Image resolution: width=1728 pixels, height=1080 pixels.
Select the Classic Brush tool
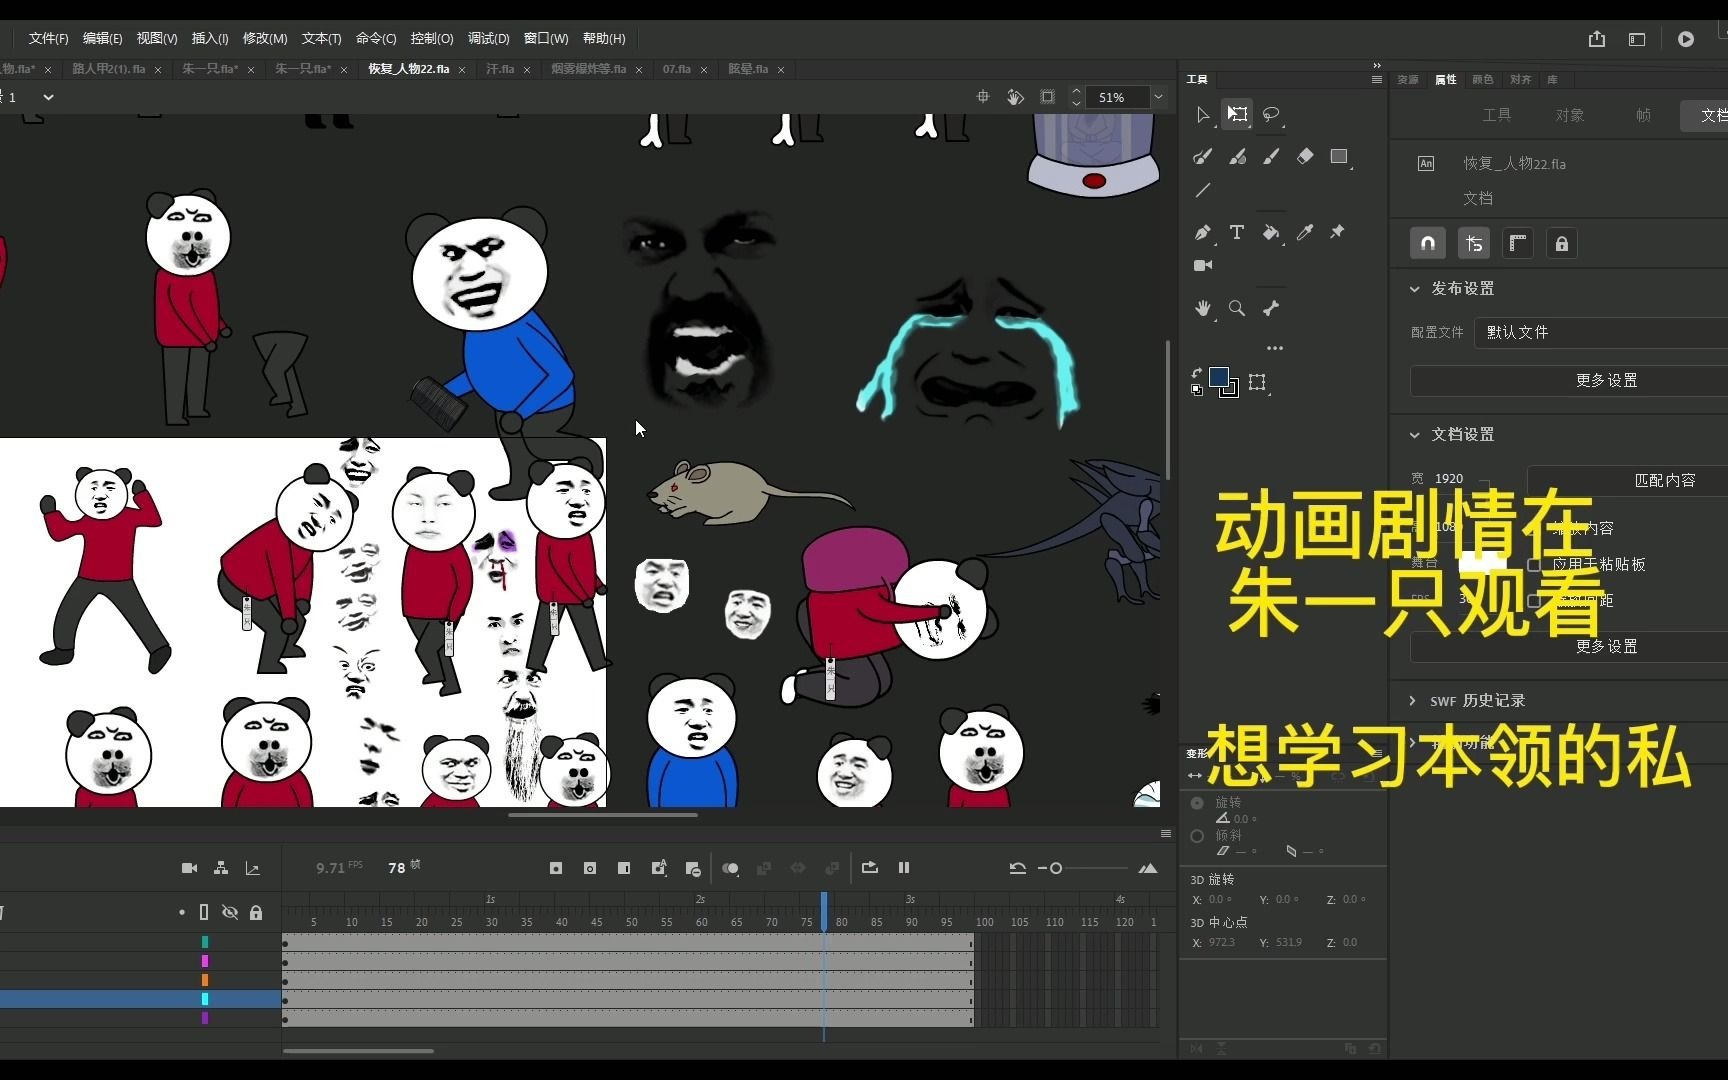(x=1237, y=156)
